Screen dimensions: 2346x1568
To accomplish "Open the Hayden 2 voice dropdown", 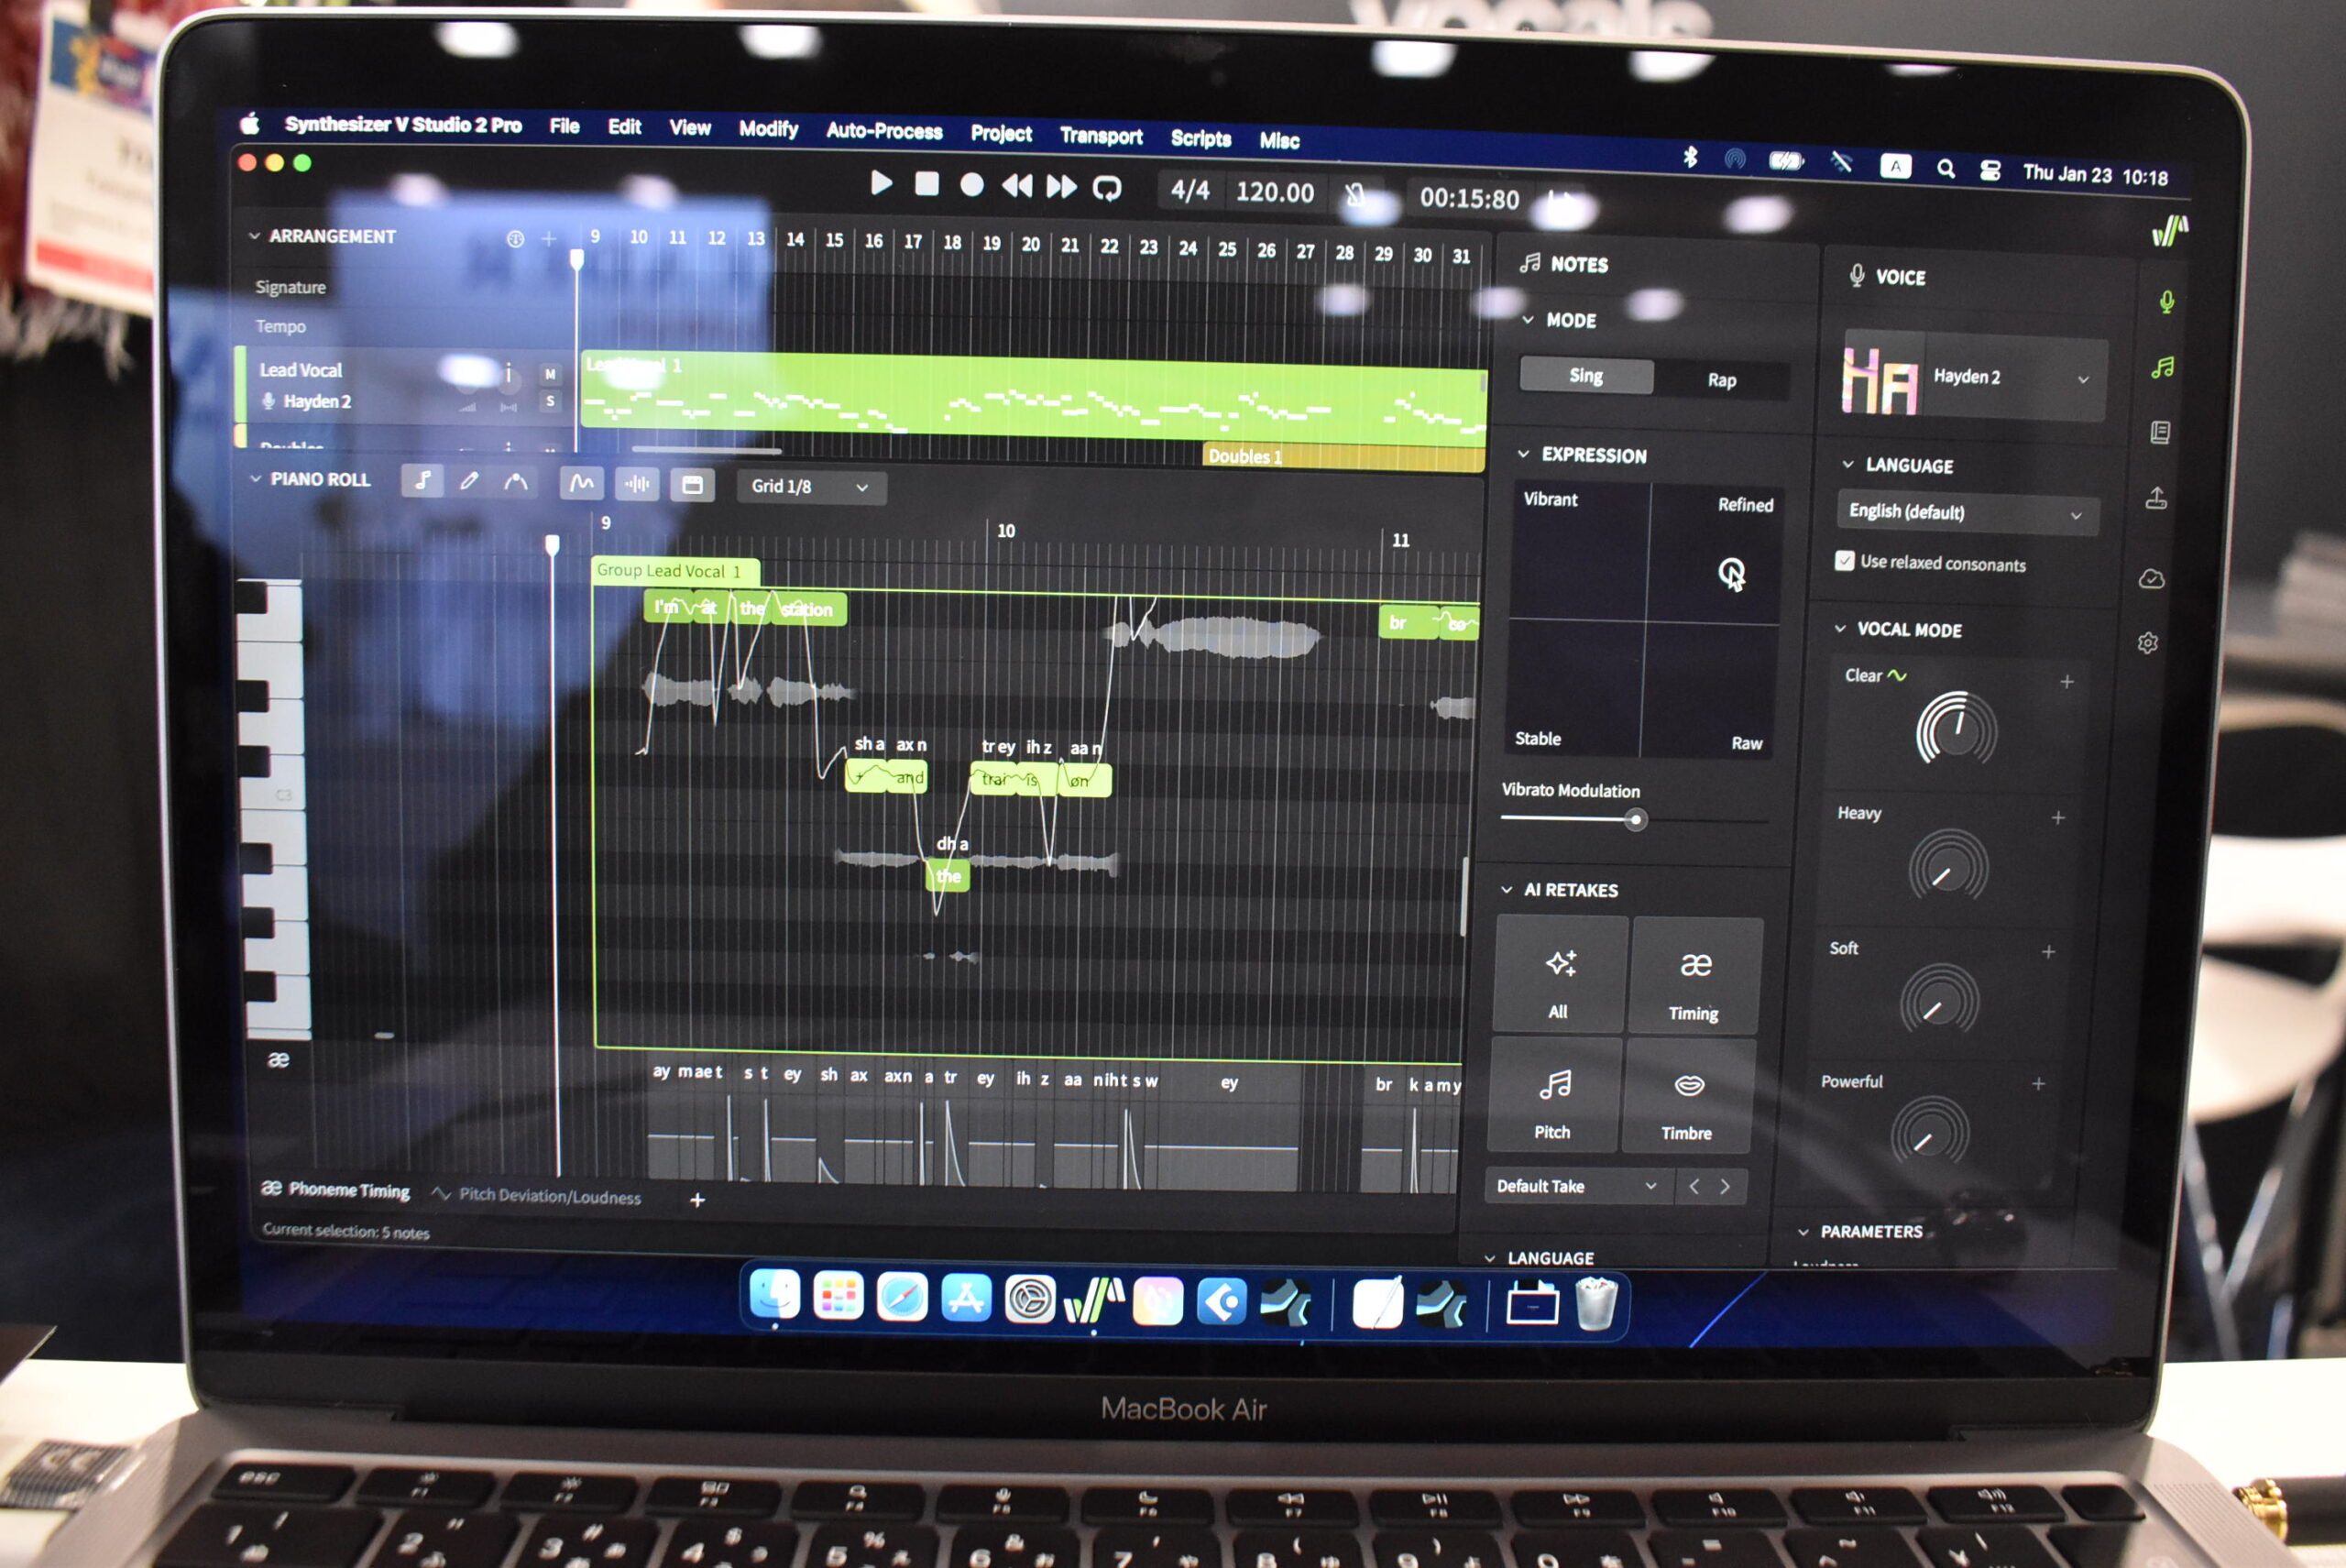I will click(x=1974, y=377).
